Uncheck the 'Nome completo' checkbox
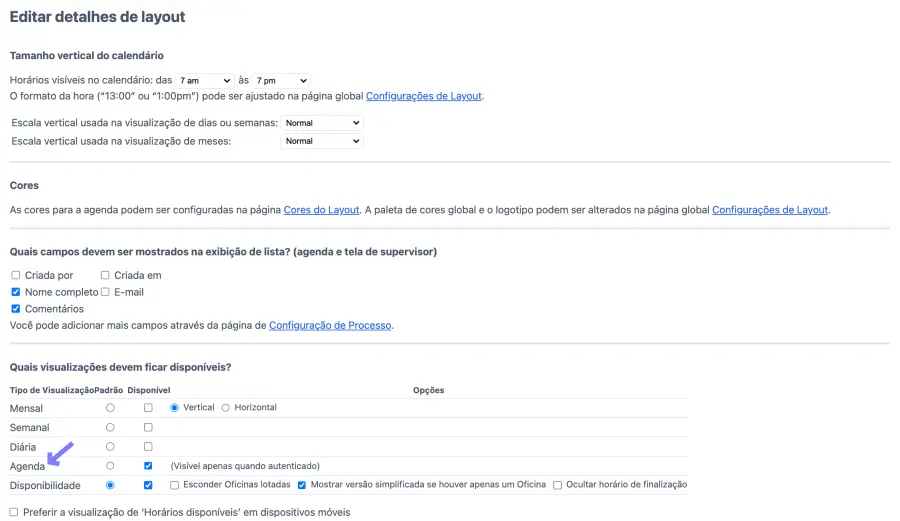900x521 pixels. 16,292
